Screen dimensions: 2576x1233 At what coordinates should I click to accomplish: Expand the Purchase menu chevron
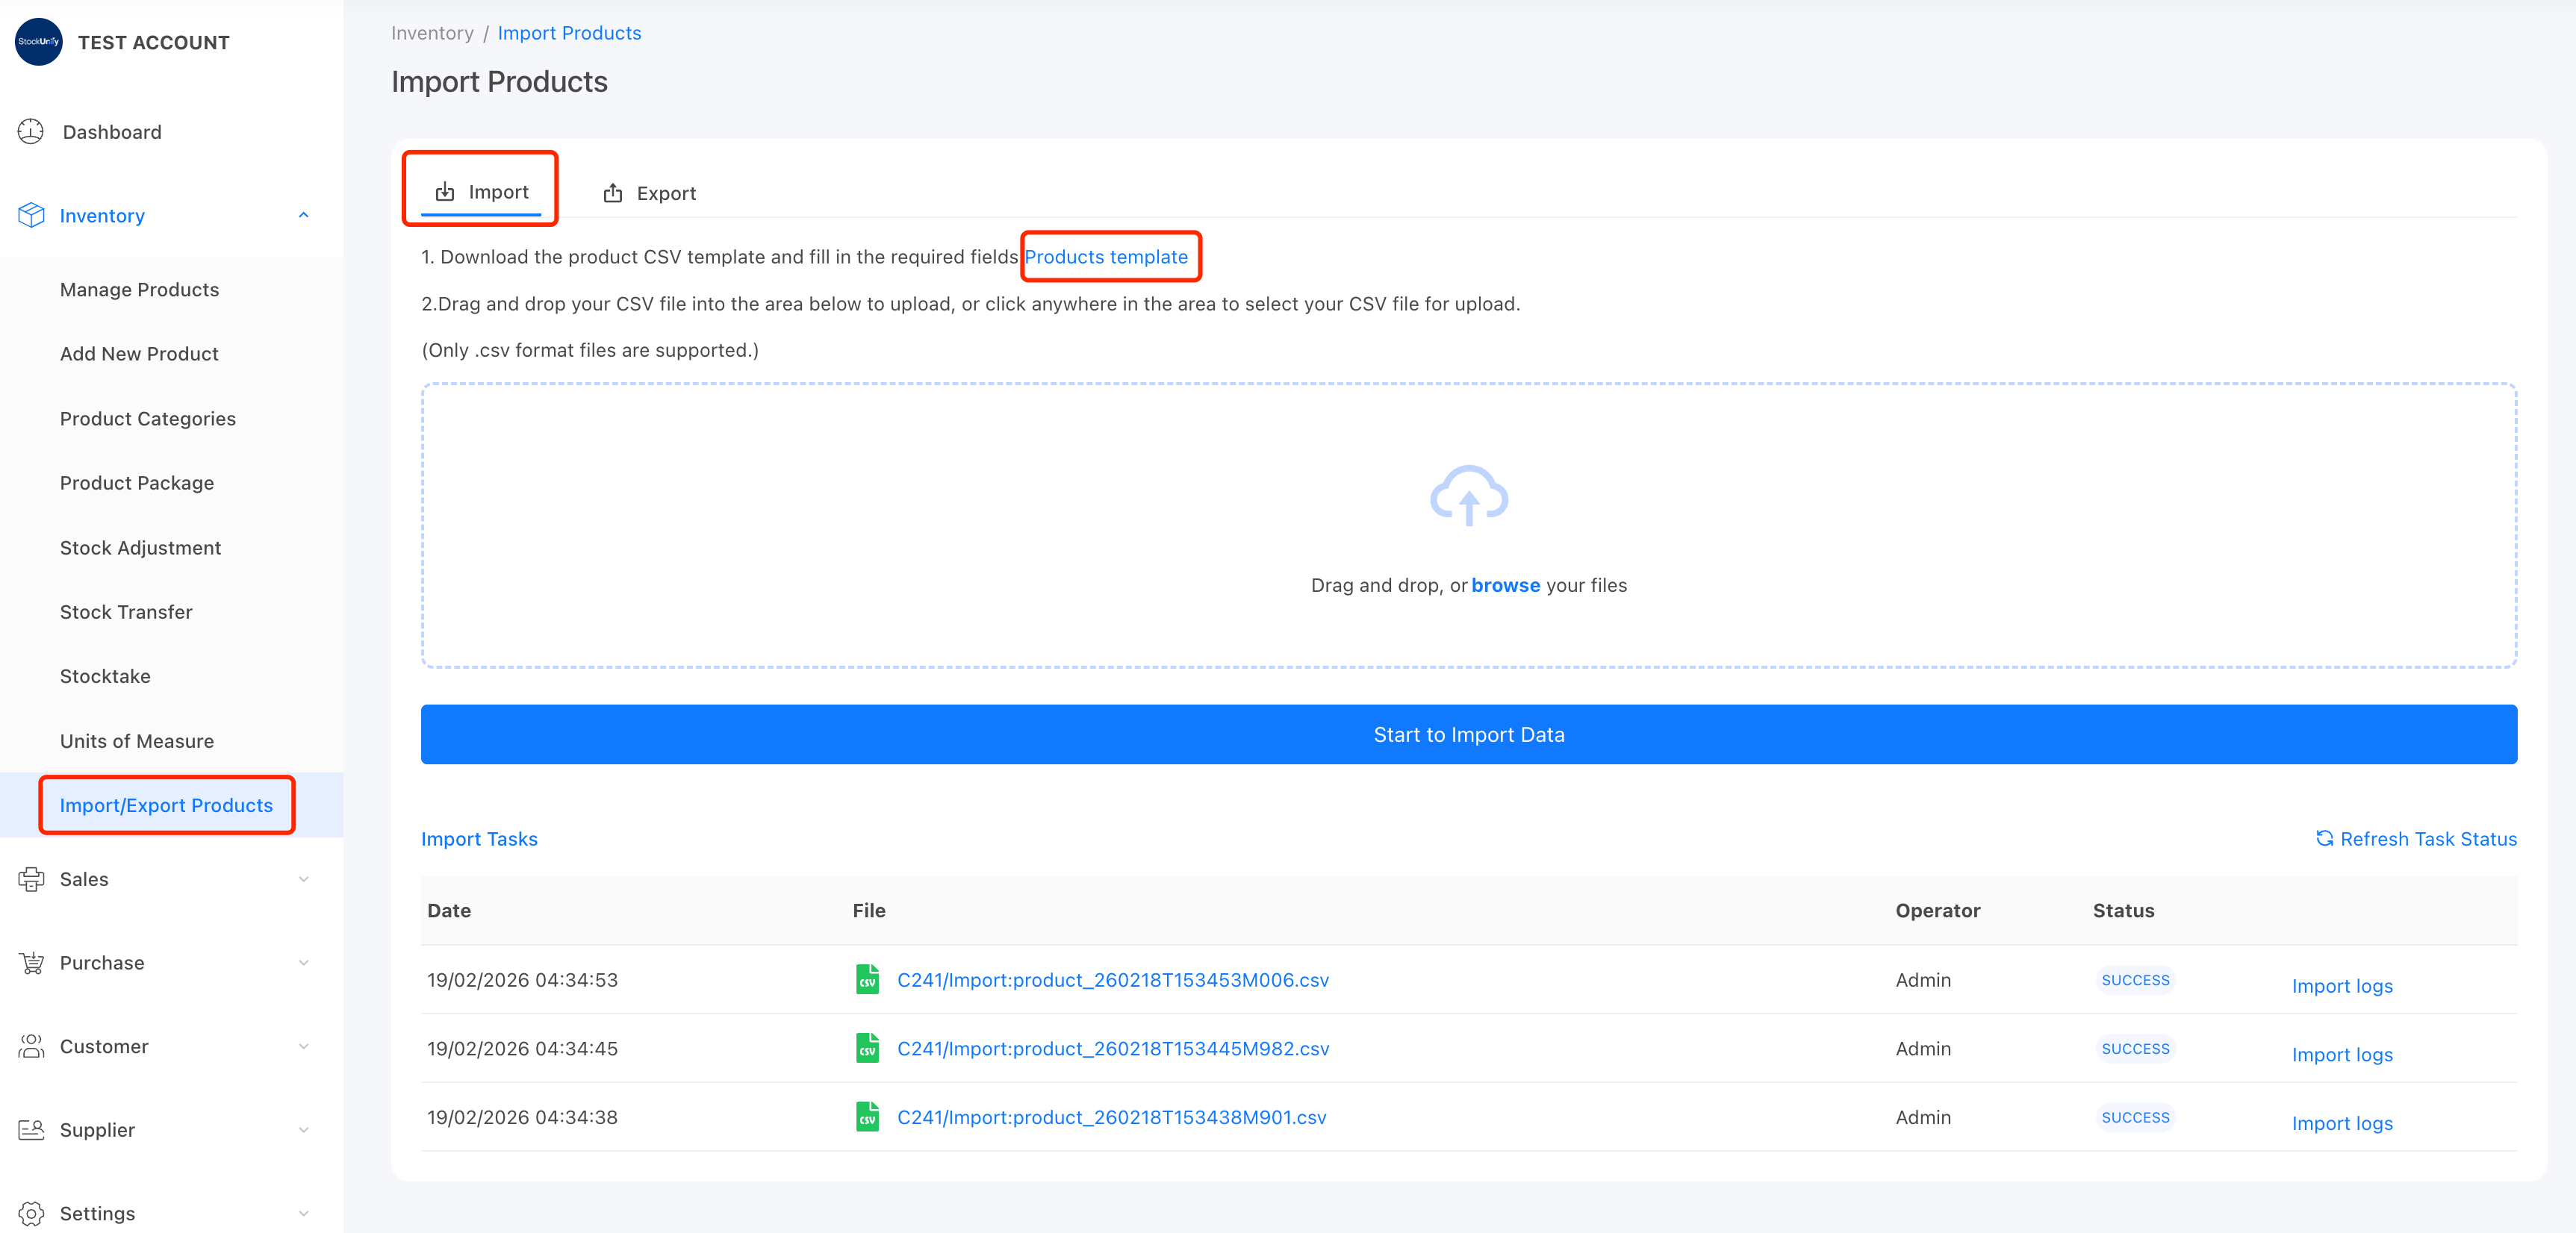303,963
